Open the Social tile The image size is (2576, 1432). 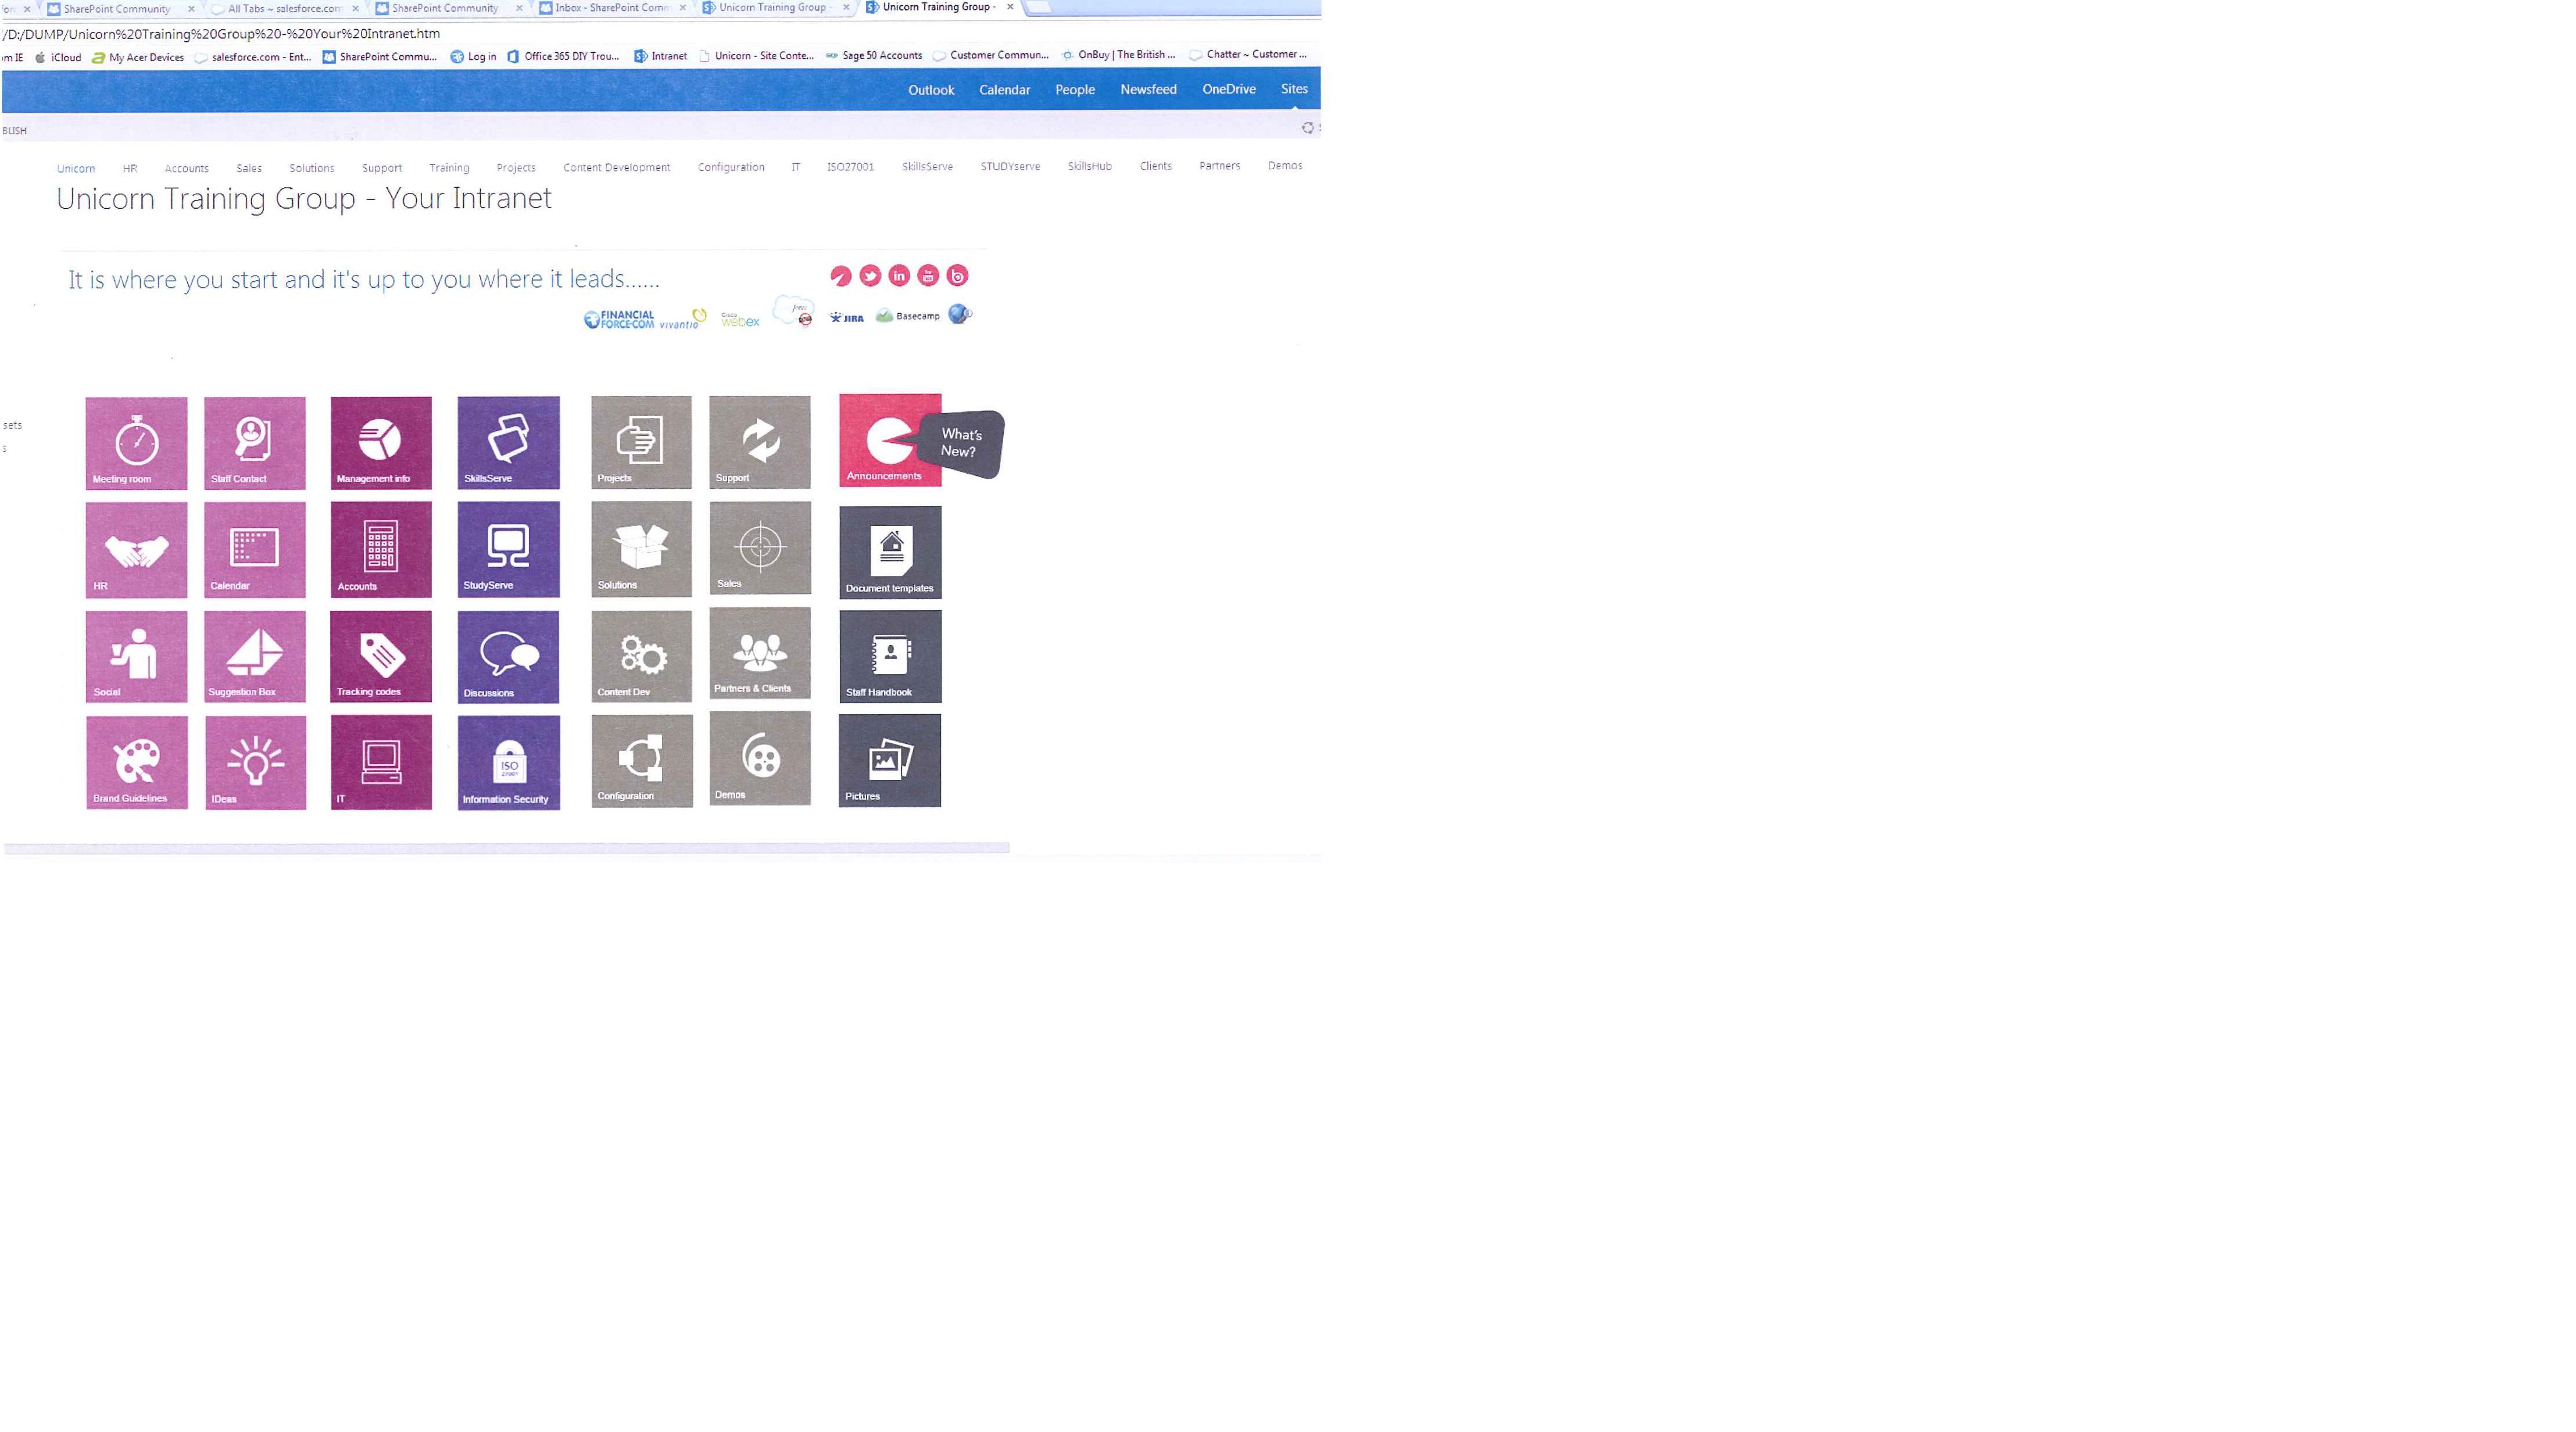(136, 657)
